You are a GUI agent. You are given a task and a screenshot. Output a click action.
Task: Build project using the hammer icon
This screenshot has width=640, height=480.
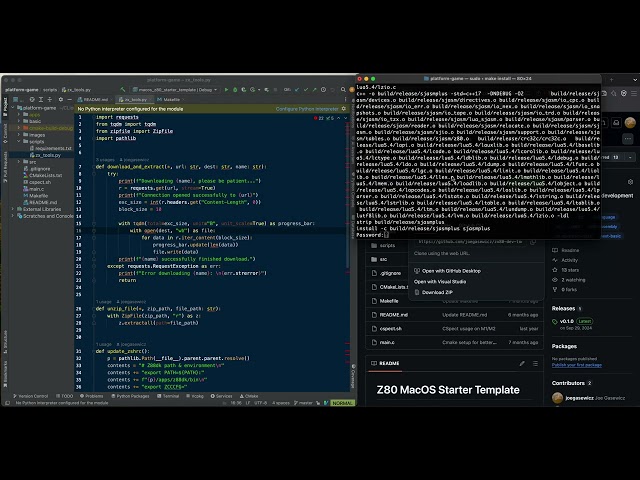122,89
